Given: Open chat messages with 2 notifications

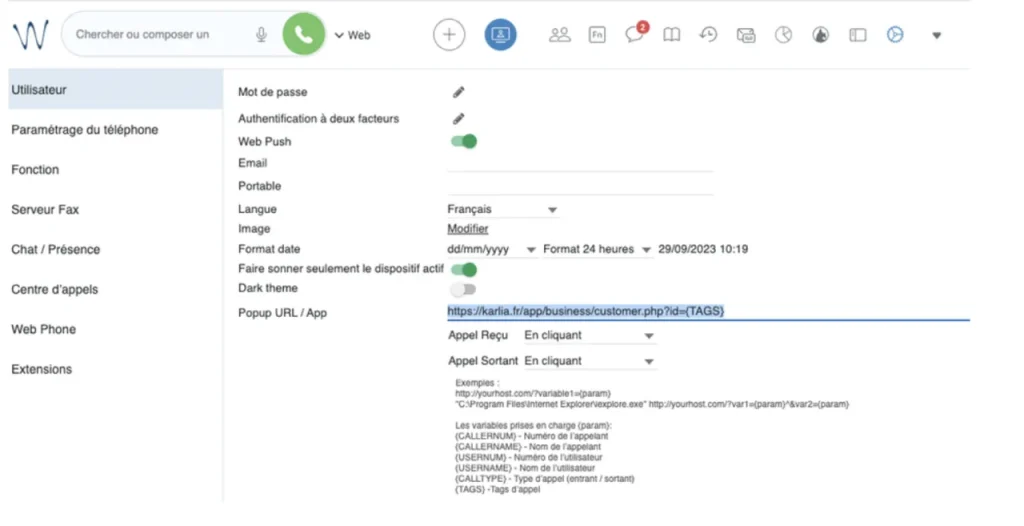Looking at the screenshot, I should 635,34.
